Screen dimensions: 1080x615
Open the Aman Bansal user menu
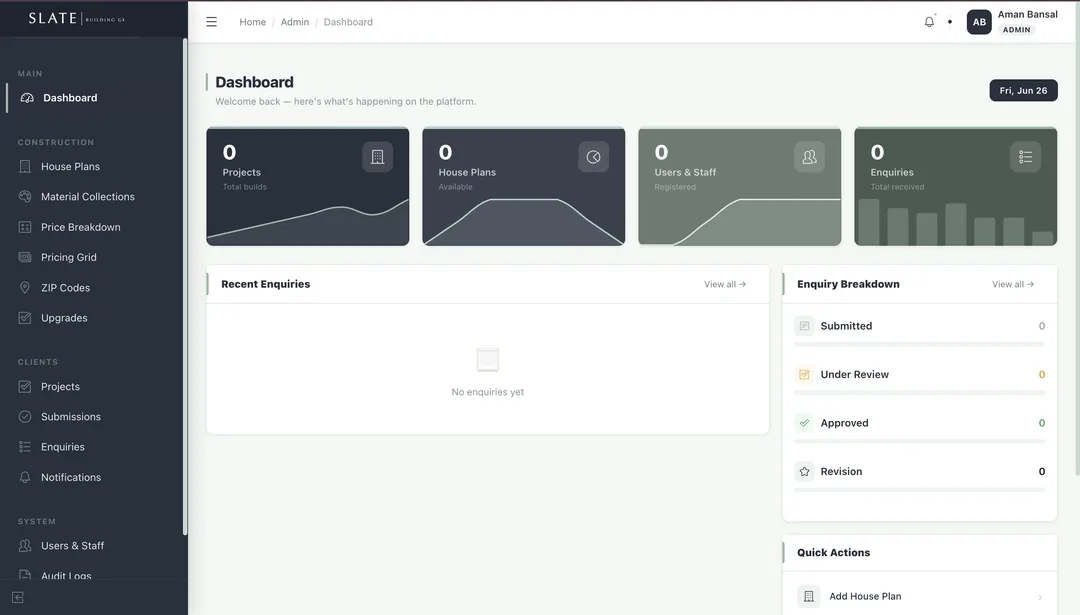click(1012, 22)
